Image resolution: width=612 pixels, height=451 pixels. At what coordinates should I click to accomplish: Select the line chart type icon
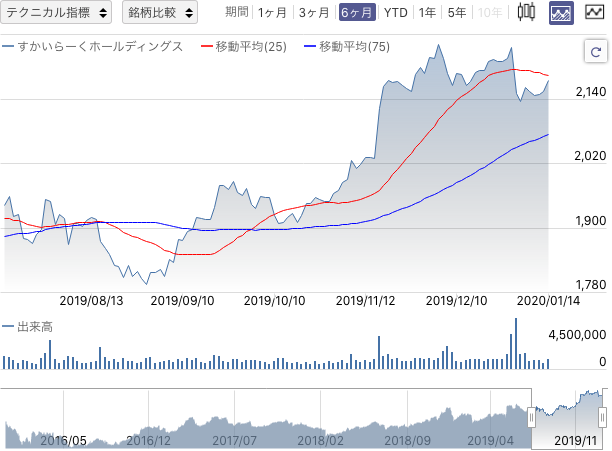pos(595,12)
